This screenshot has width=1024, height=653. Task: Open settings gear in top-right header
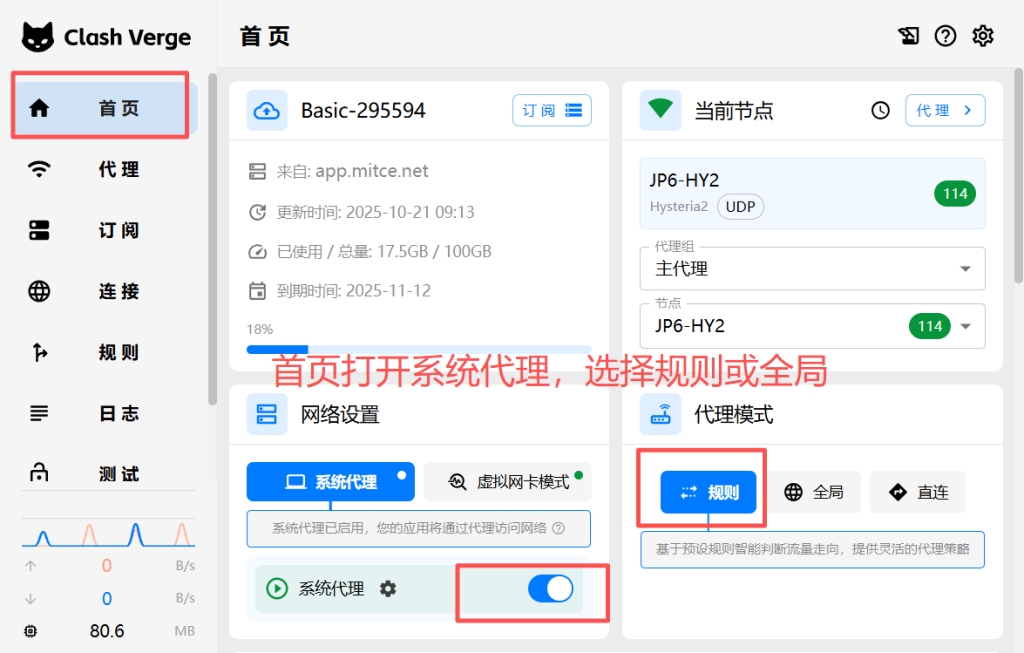[983, 36]
